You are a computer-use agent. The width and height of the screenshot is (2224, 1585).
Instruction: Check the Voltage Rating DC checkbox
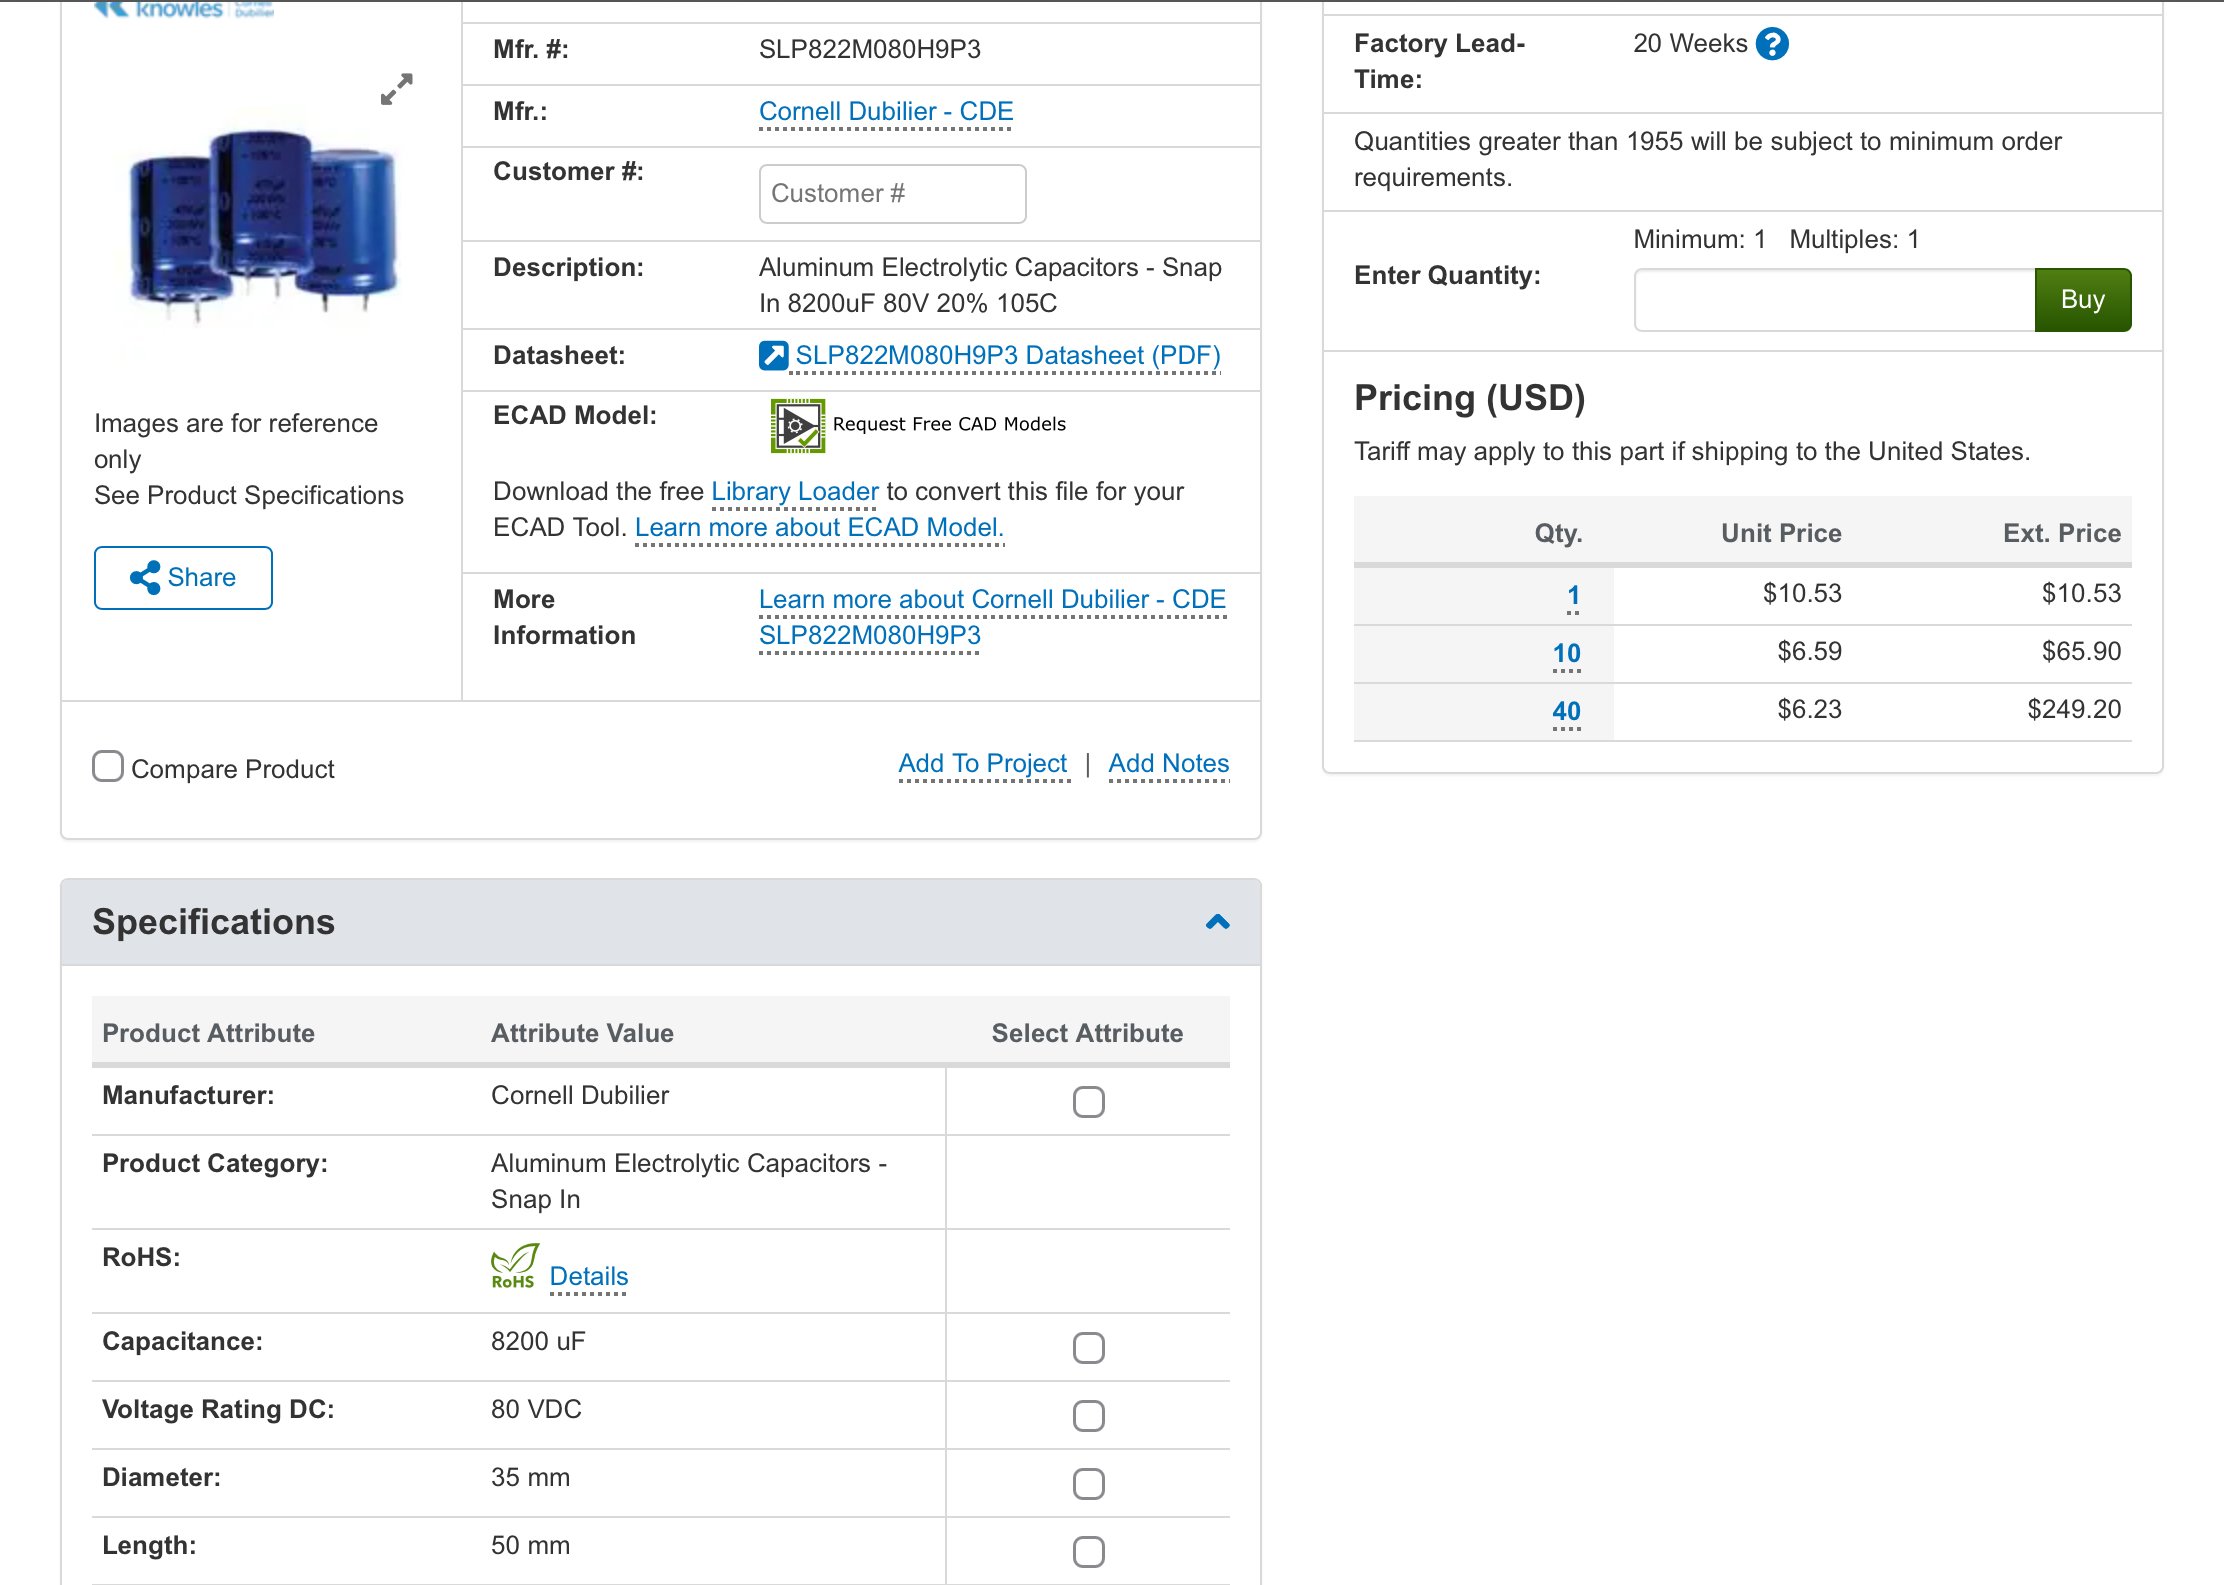coord(1088,1416)
